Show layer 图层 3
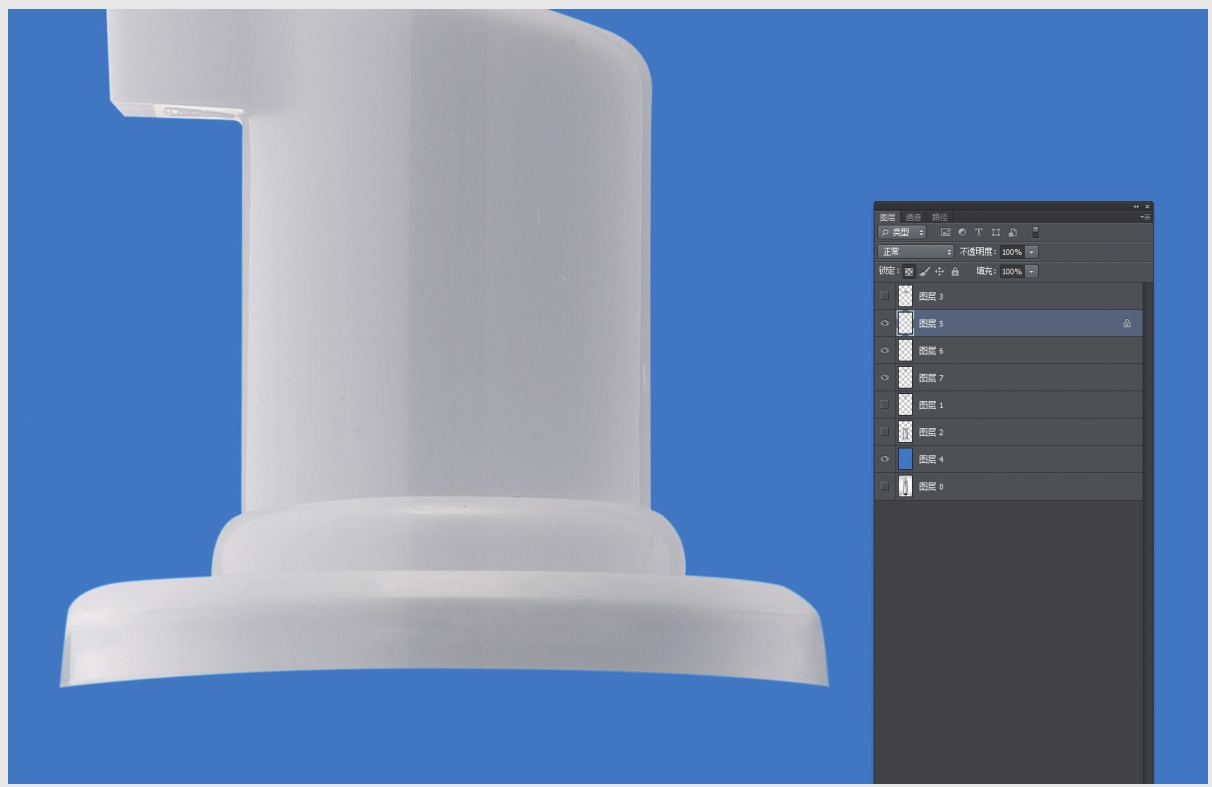 [x=884, y=296]
